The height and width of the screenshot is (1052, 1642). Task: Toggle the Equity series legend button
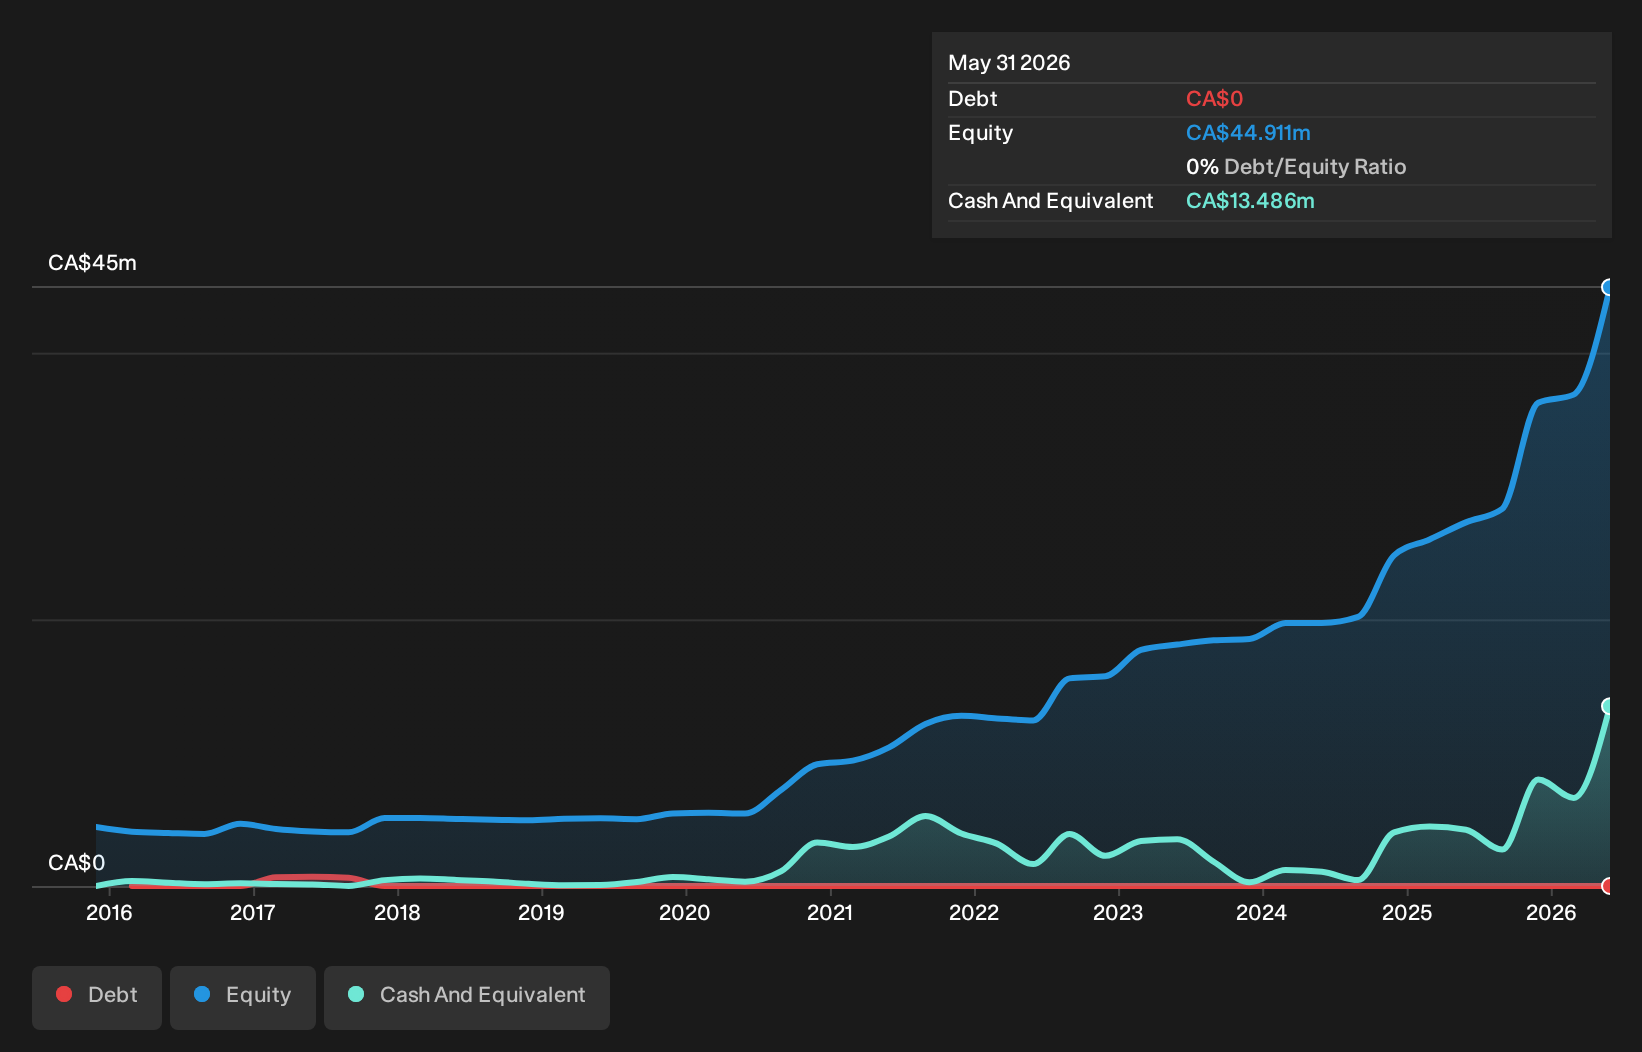point(243,997)
